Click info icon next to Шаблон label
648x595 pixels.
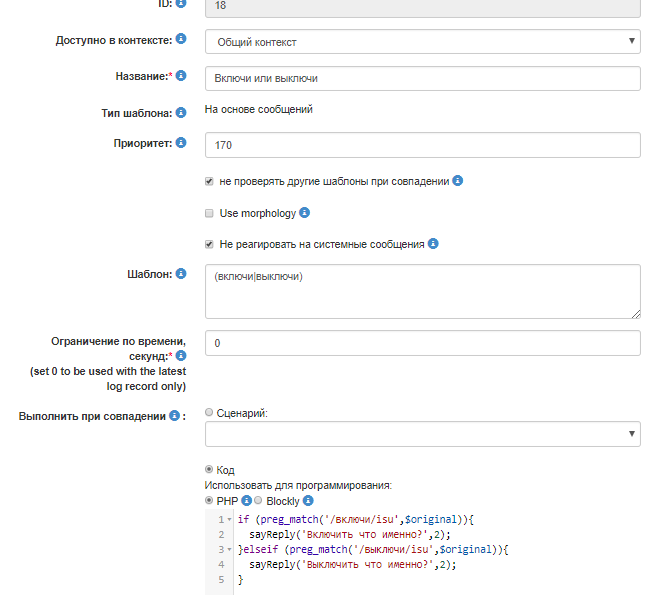tap(181, 273)
